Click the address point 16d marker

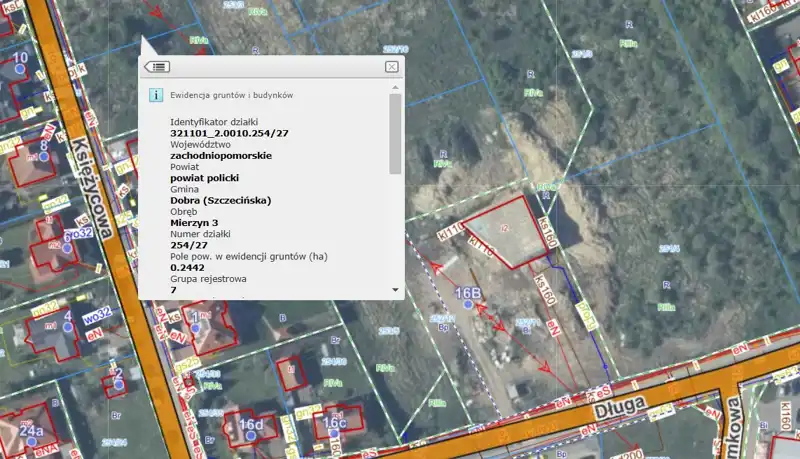coord(251,436)
